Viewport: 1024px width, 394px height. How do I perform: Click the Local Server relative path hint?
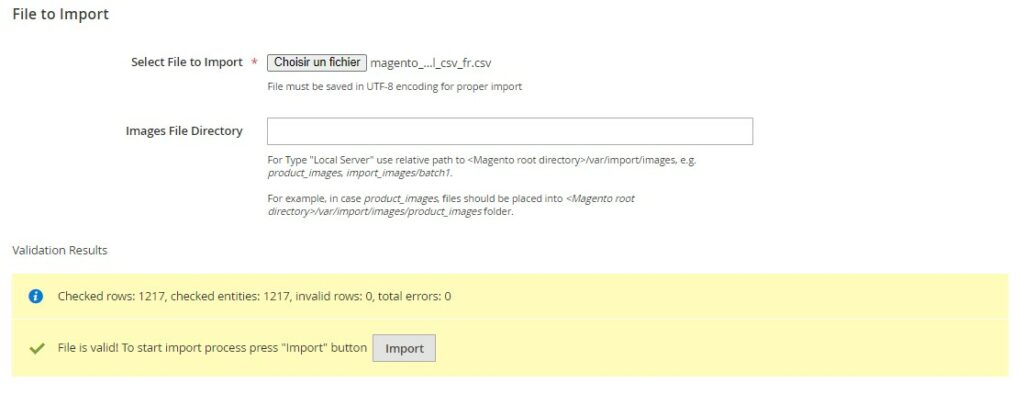(482, 159)
